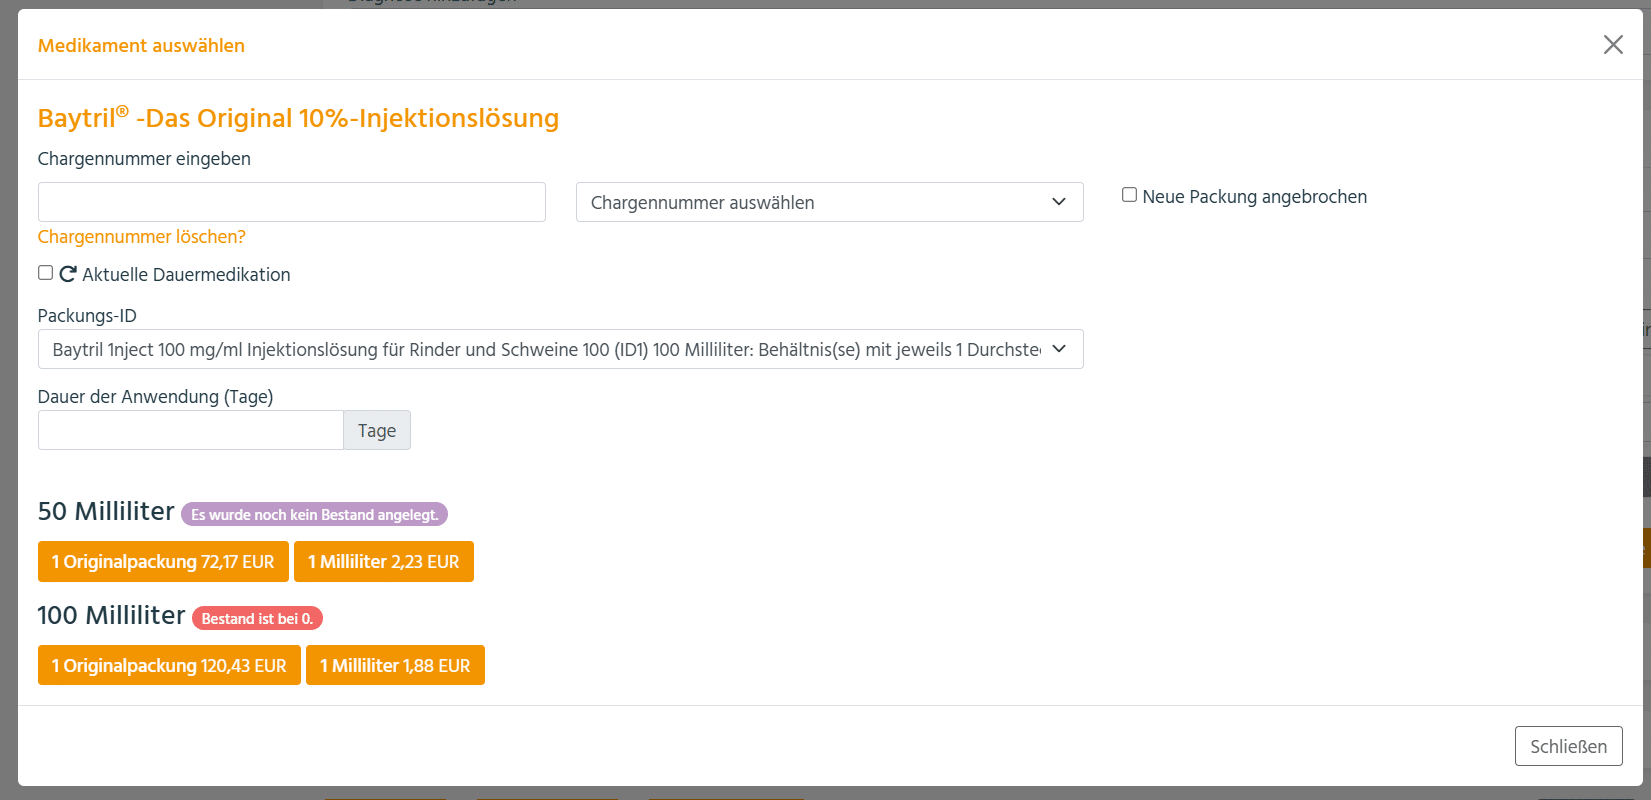Click the purple kein Bestand angelegt badge
Image resolution: width=1651 pixels, height=800 pixels.
[x=314, y=515]
